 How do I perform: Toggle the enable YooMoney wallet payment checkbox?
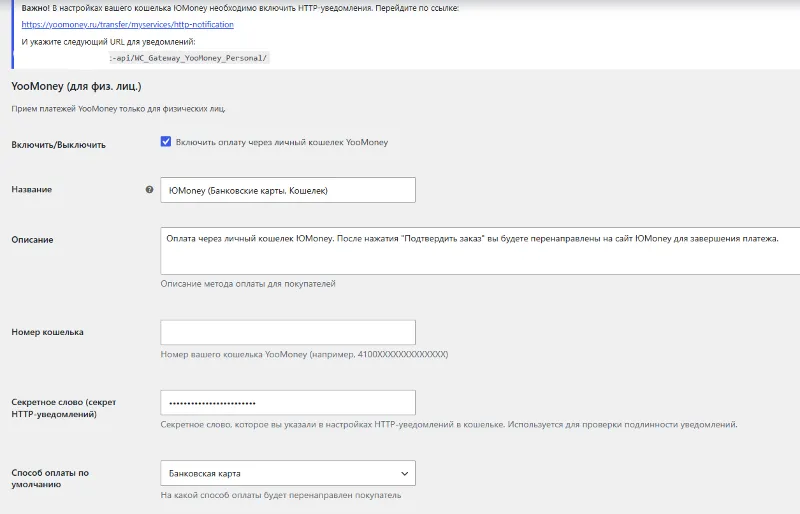(166, 141)
